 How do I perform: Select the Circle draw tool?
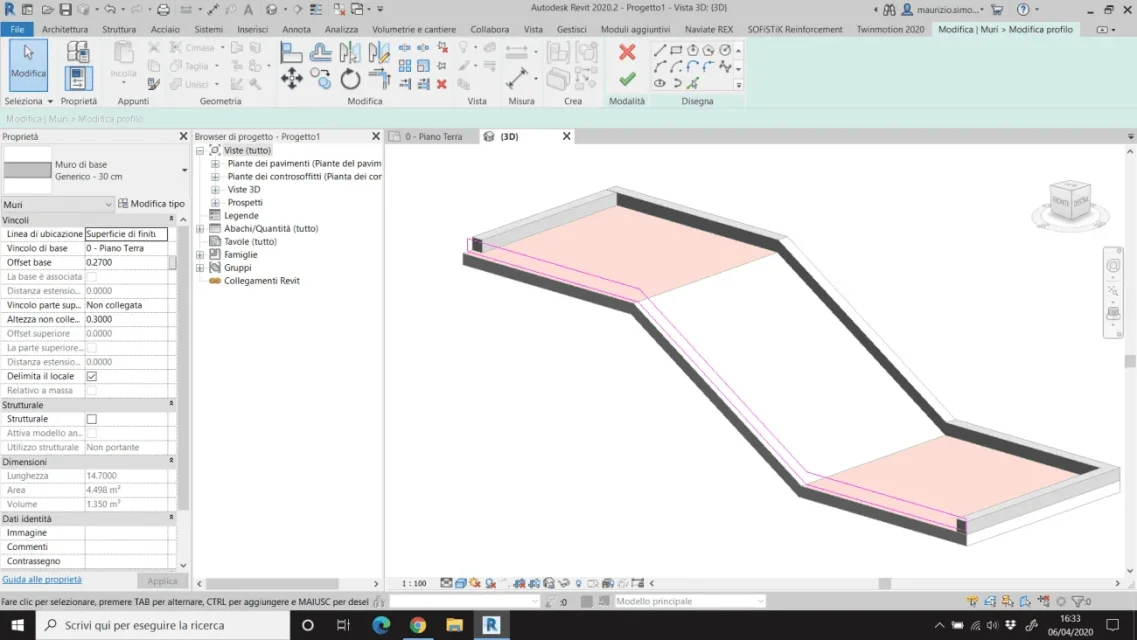coord(724,51)
